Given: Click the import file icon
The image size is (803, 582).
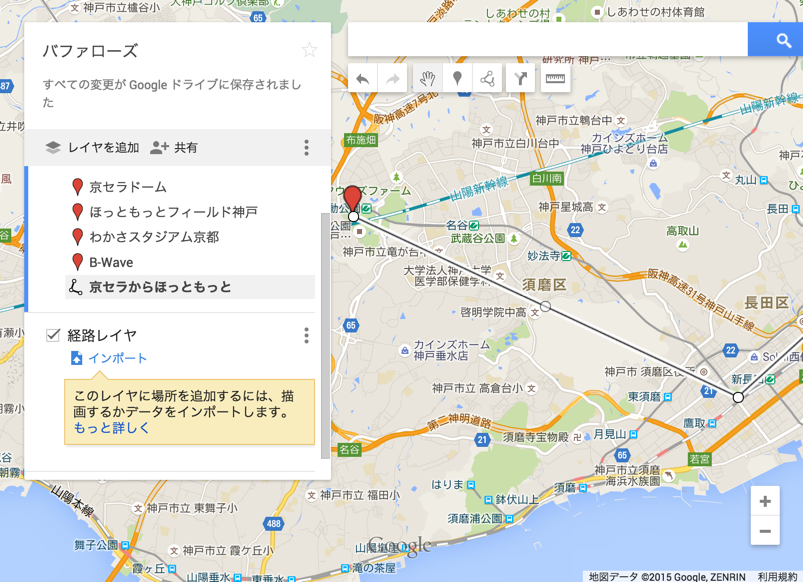Looking at the screenshot, I should click(x=76, y=358).
